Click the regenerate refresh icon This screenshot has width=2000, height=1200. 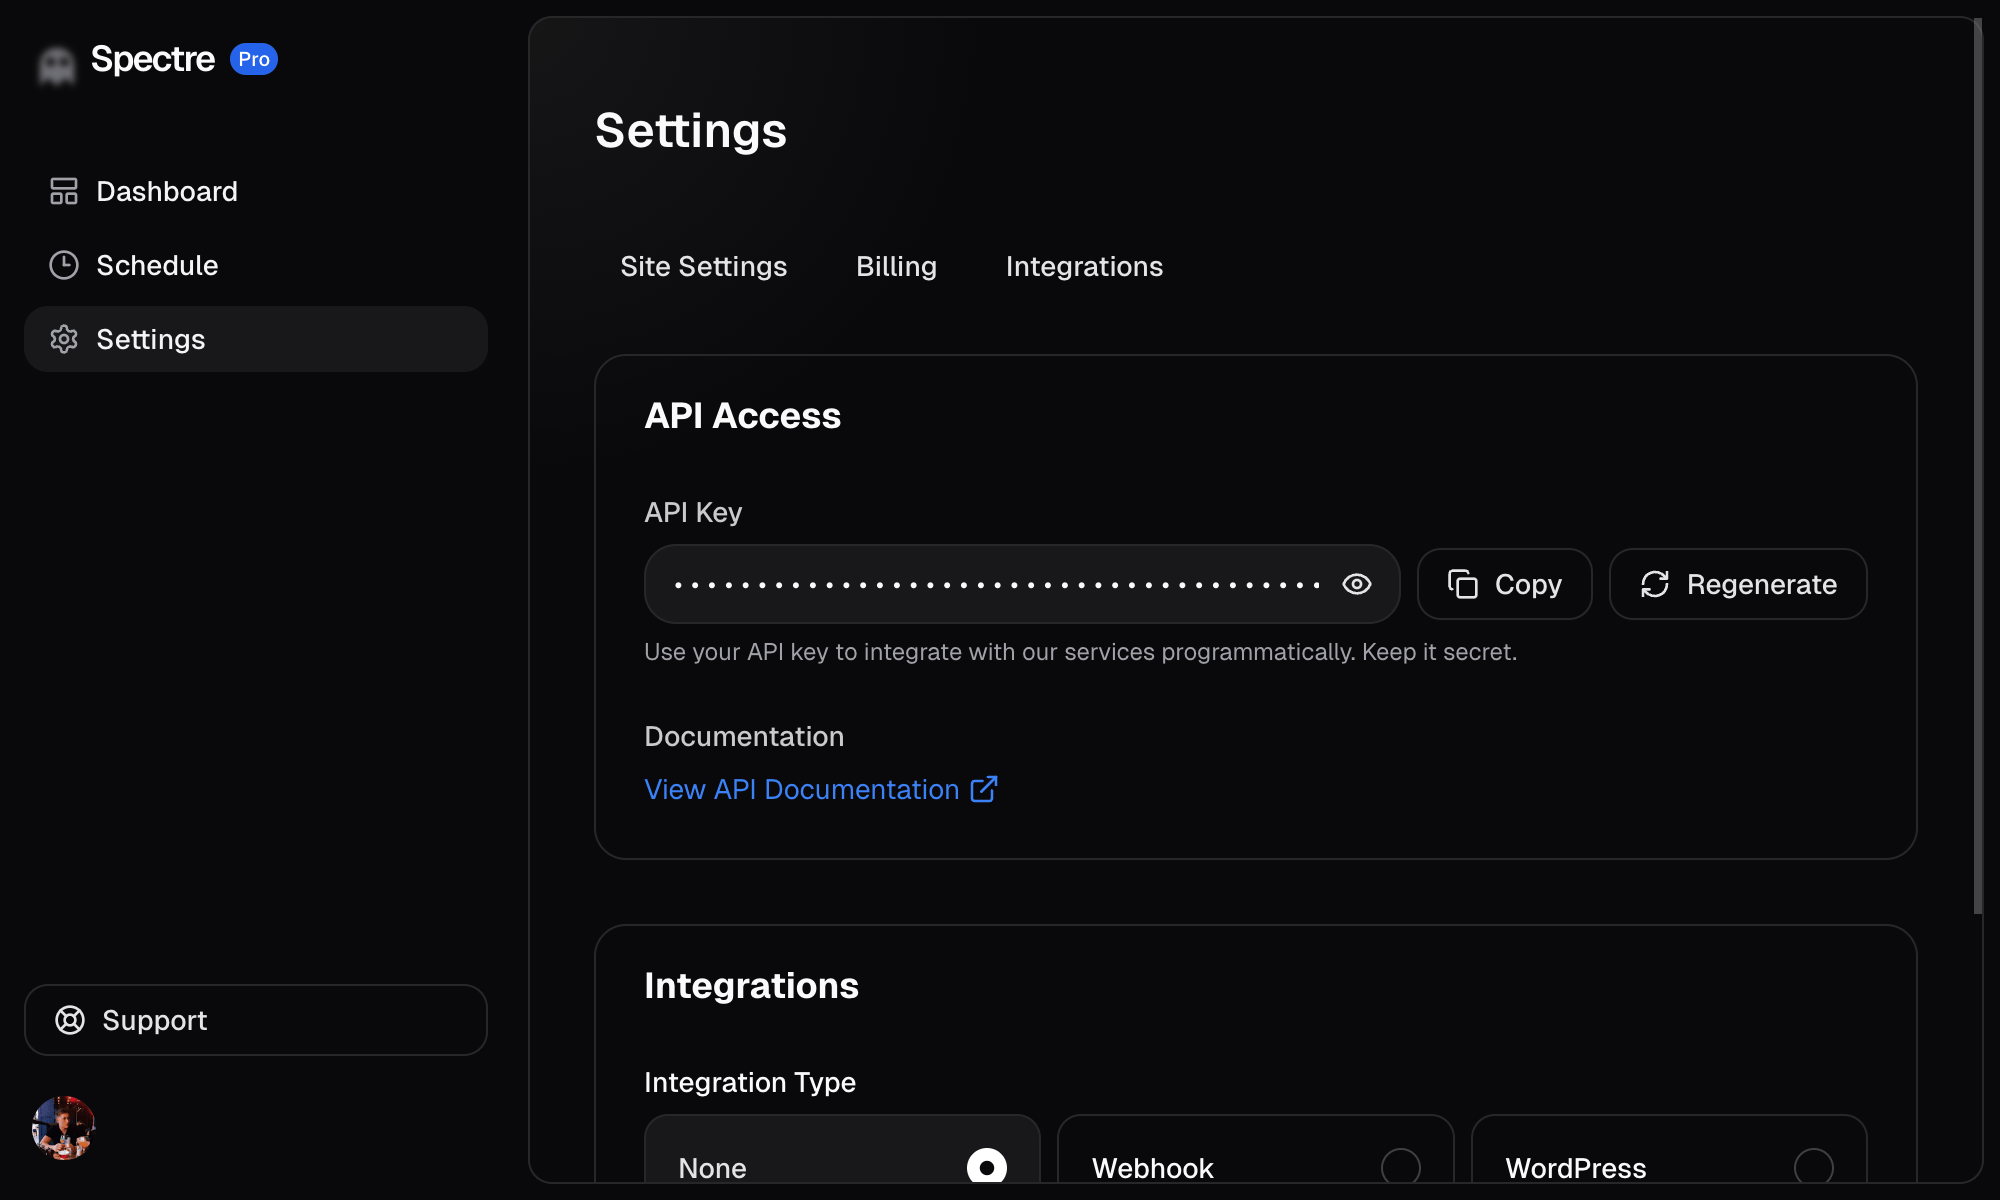[1655, 584]
